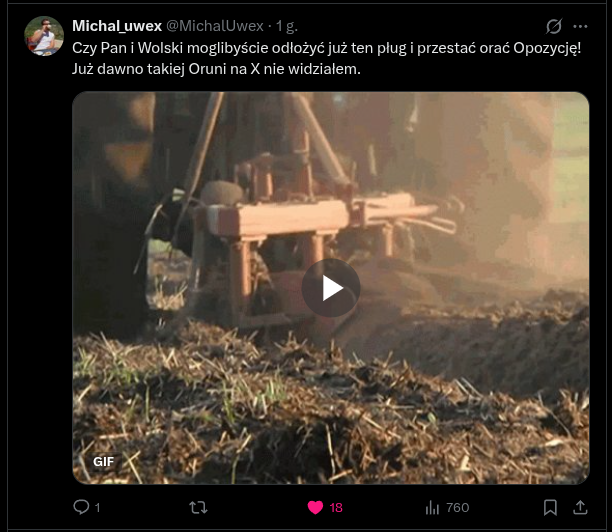Image resolution: width=612 pixels, height=532 pixels.
Task: Click the like count showing 18
Action: [336, 508]
